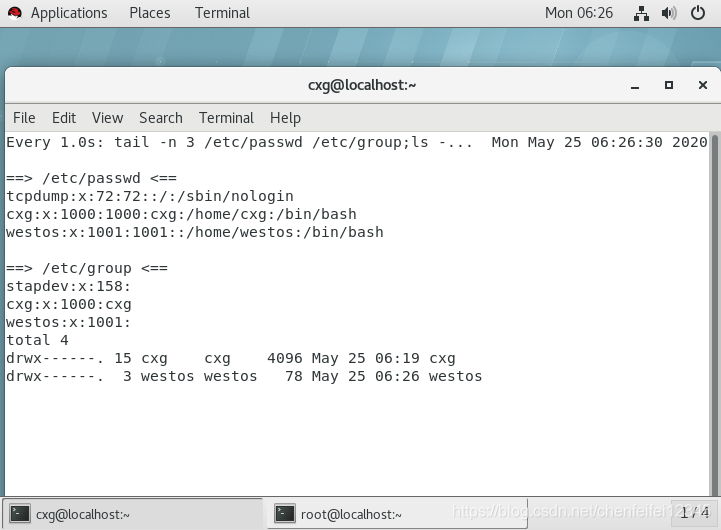Click the clock showing Mon 06:26
The width and height of the screenshot is (721, 530).
tap(578, 13)
